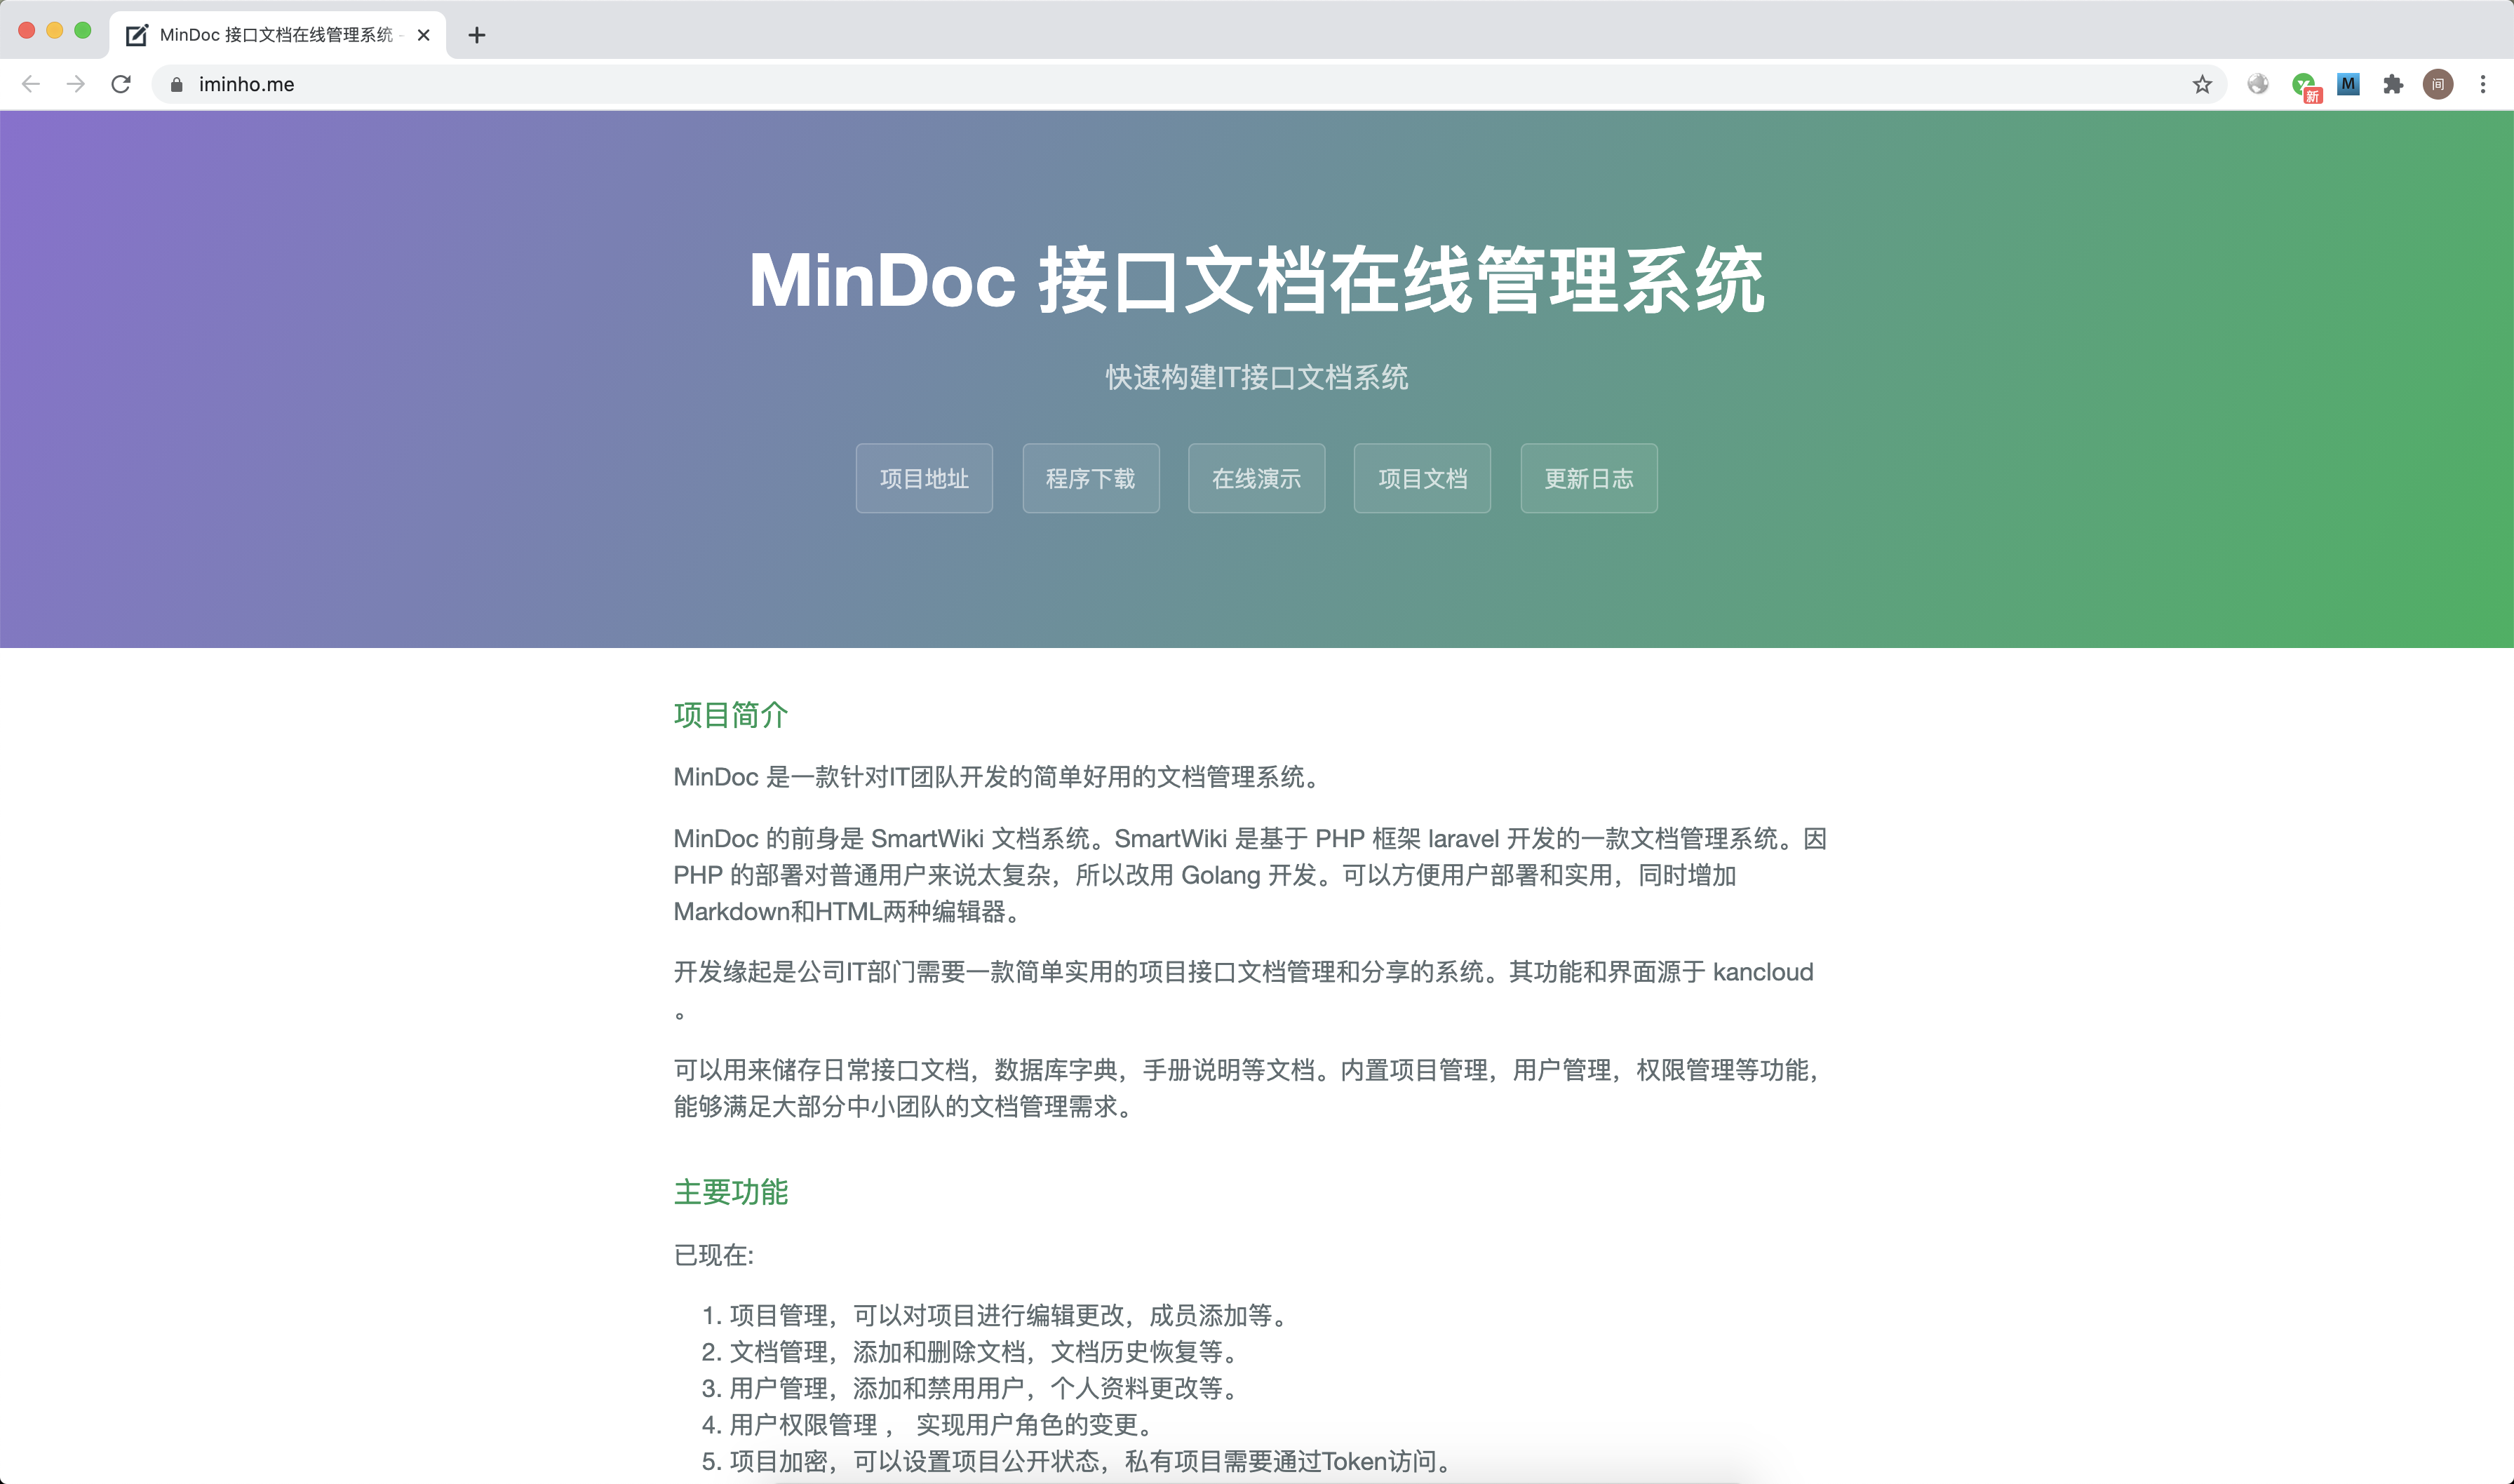Image resolution: width=2514 pixels, height=1484 pixels.
Task: Click the browser back arrow
Action: pyautogui.click(x=31, y=84)
